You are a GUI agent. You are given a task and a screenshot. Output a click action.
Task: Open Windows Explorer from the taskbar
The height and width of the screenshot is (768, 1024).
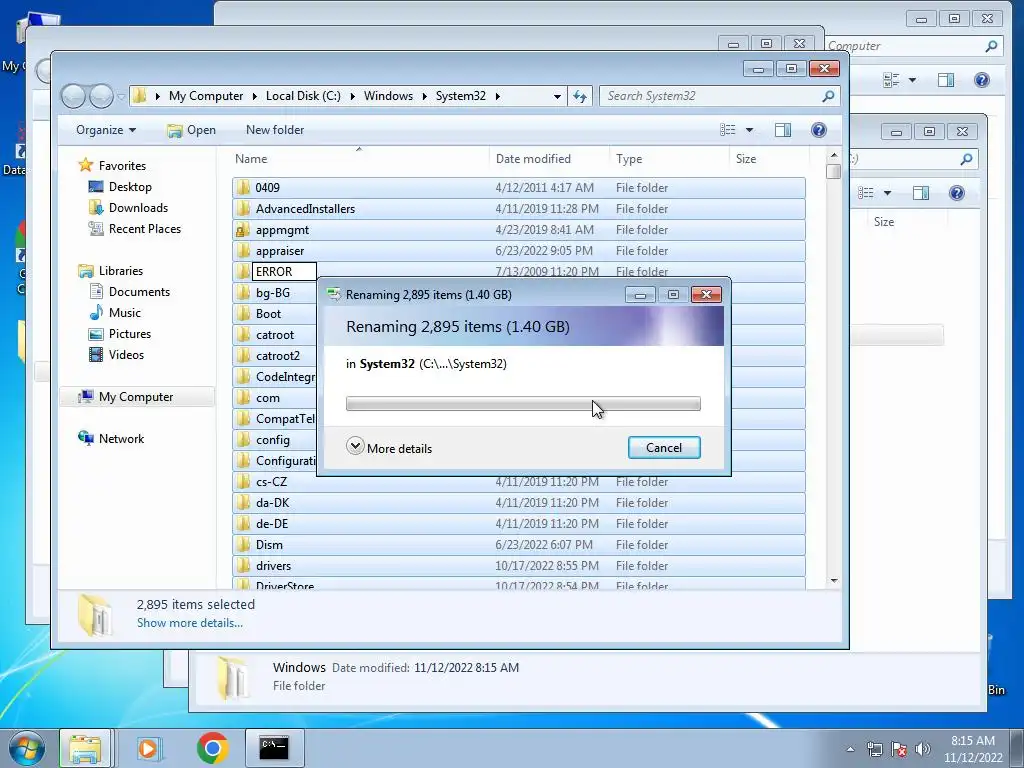tap(86, 748)
